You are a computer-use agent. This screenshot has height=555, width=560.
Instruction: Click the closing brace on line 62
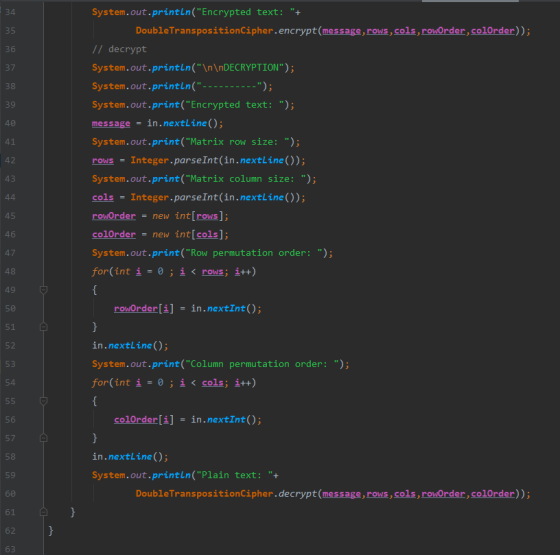tap(51, 531)
